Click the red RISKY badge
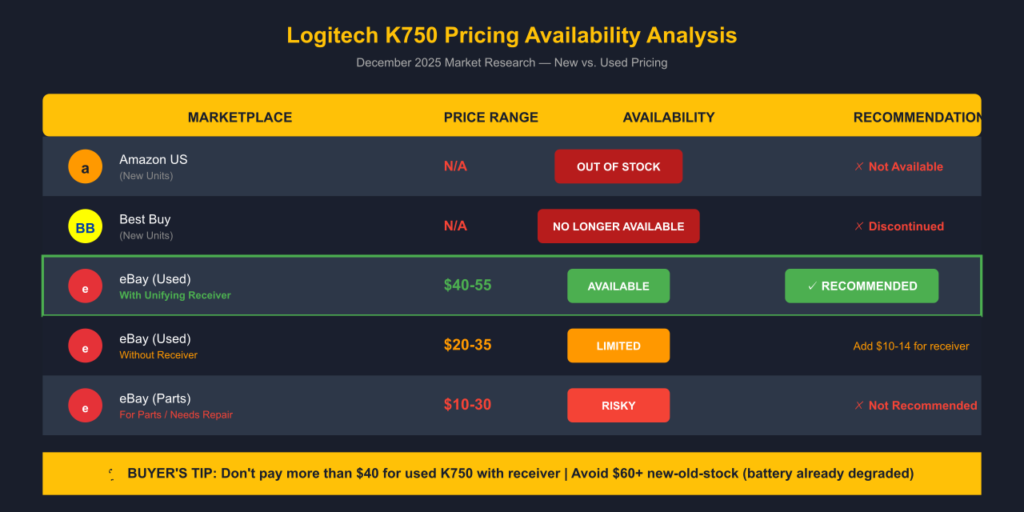This screenshot has width=1024, height=512. 618,406
